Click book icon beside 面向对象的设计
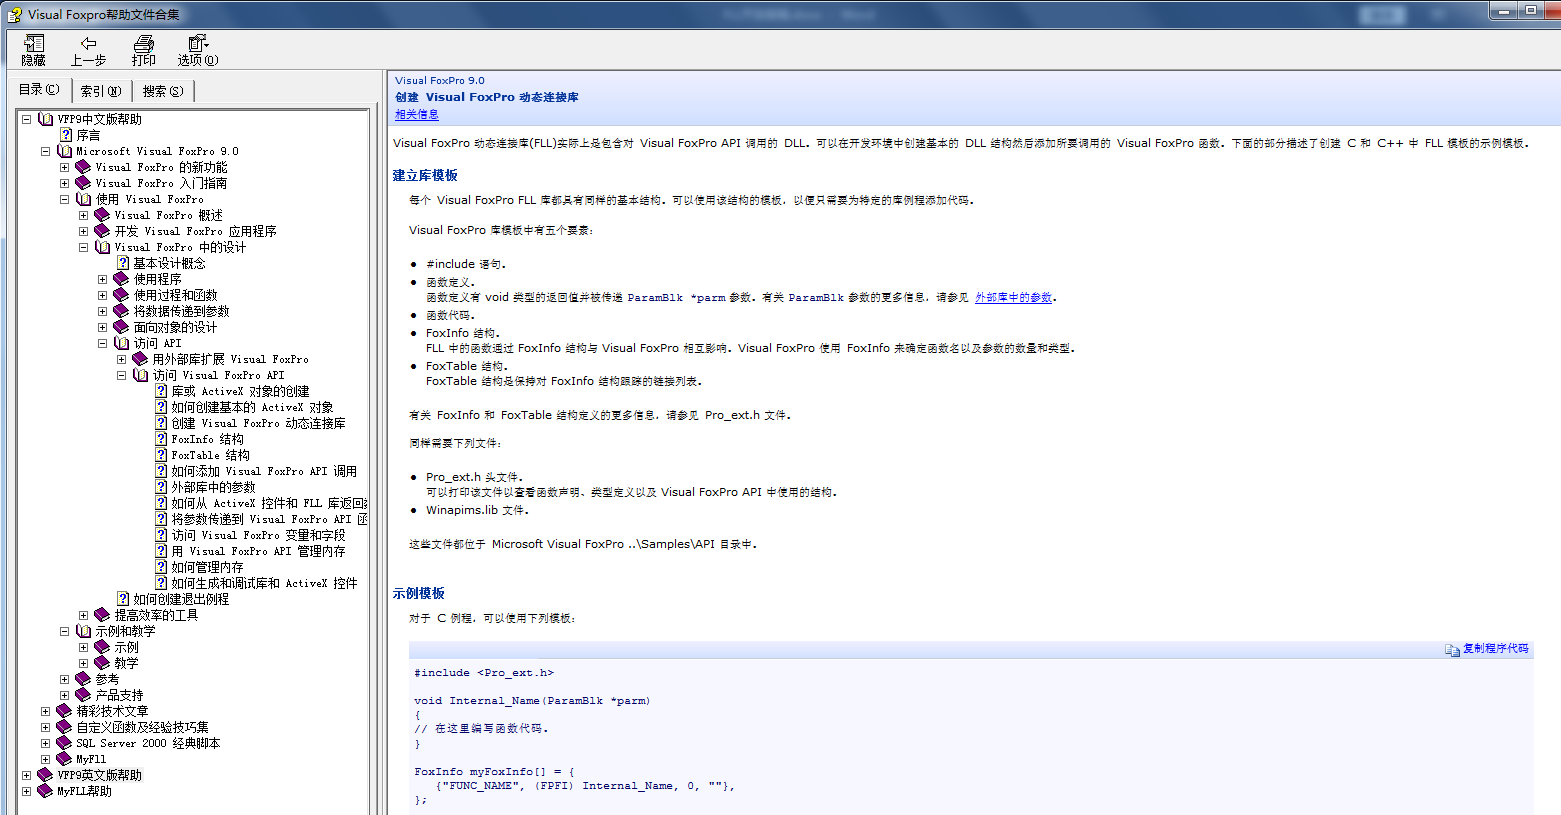 click(x=121, y=327)
